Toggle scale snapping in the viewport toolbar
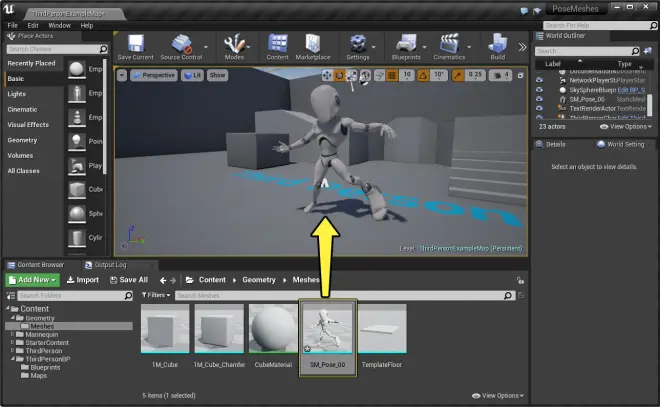 tap(458, 75)
